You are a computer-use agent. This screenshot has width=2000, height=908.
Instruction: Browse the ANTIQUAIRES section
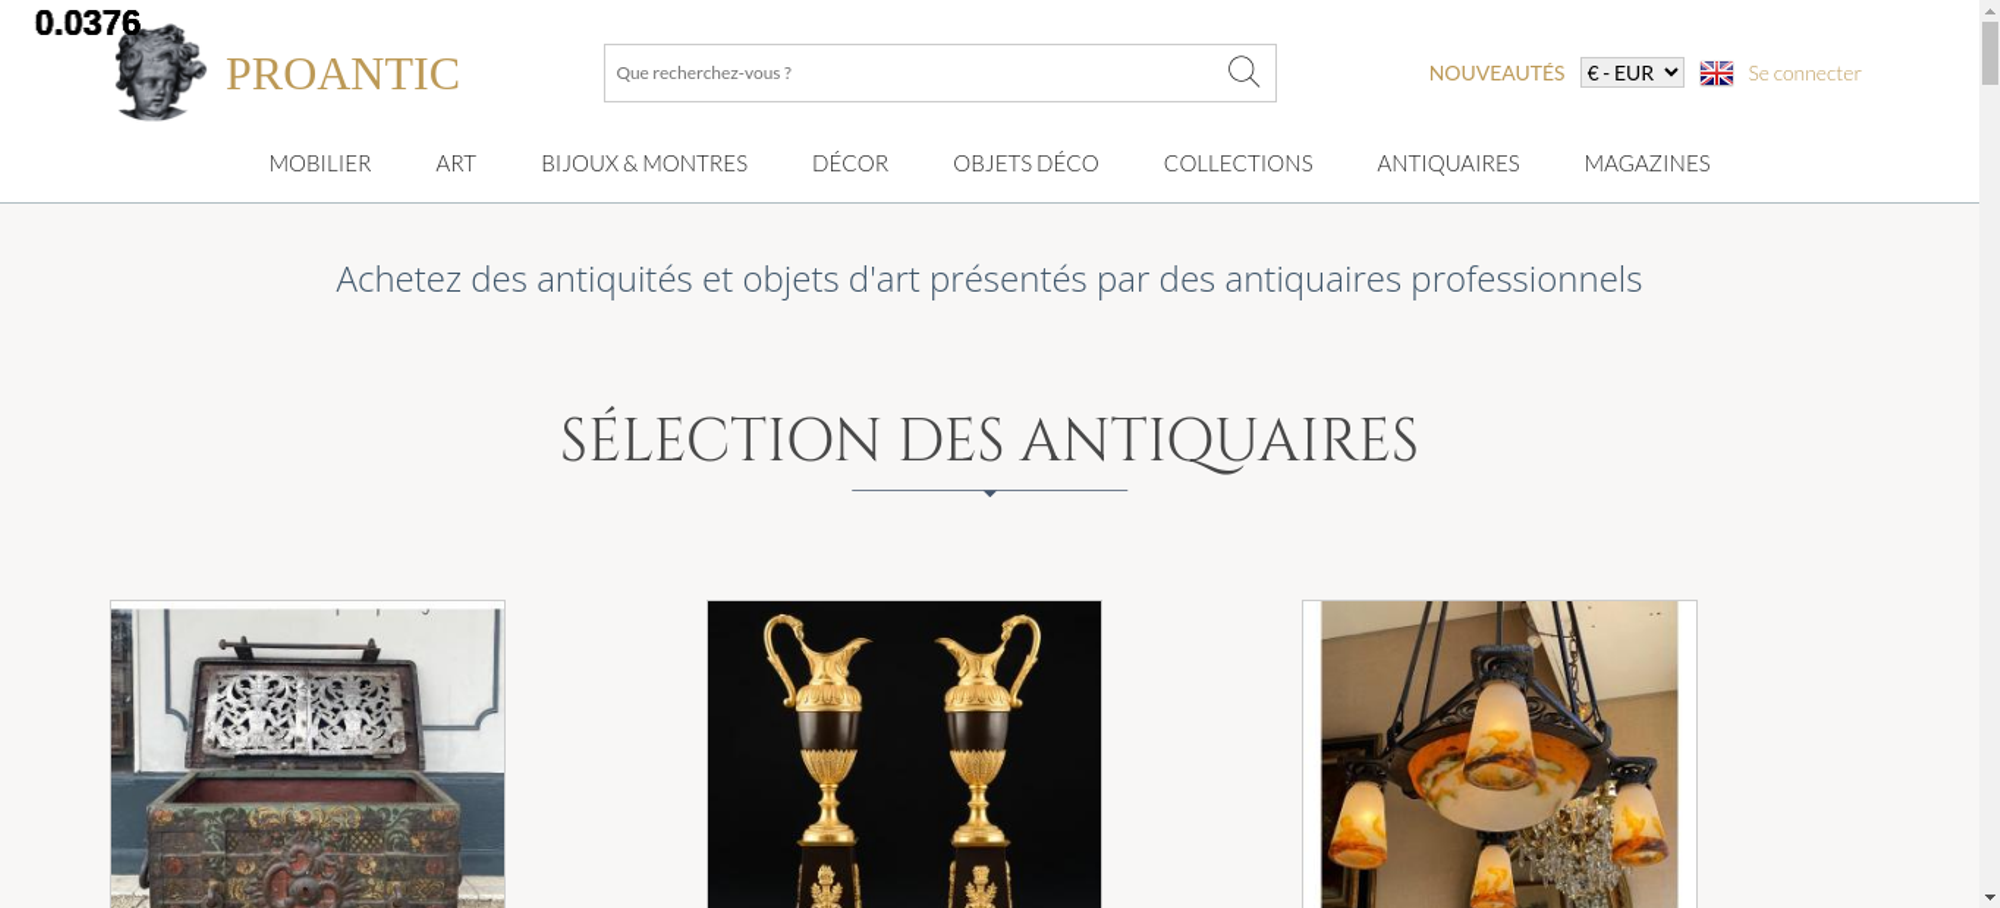point(1448,163)
